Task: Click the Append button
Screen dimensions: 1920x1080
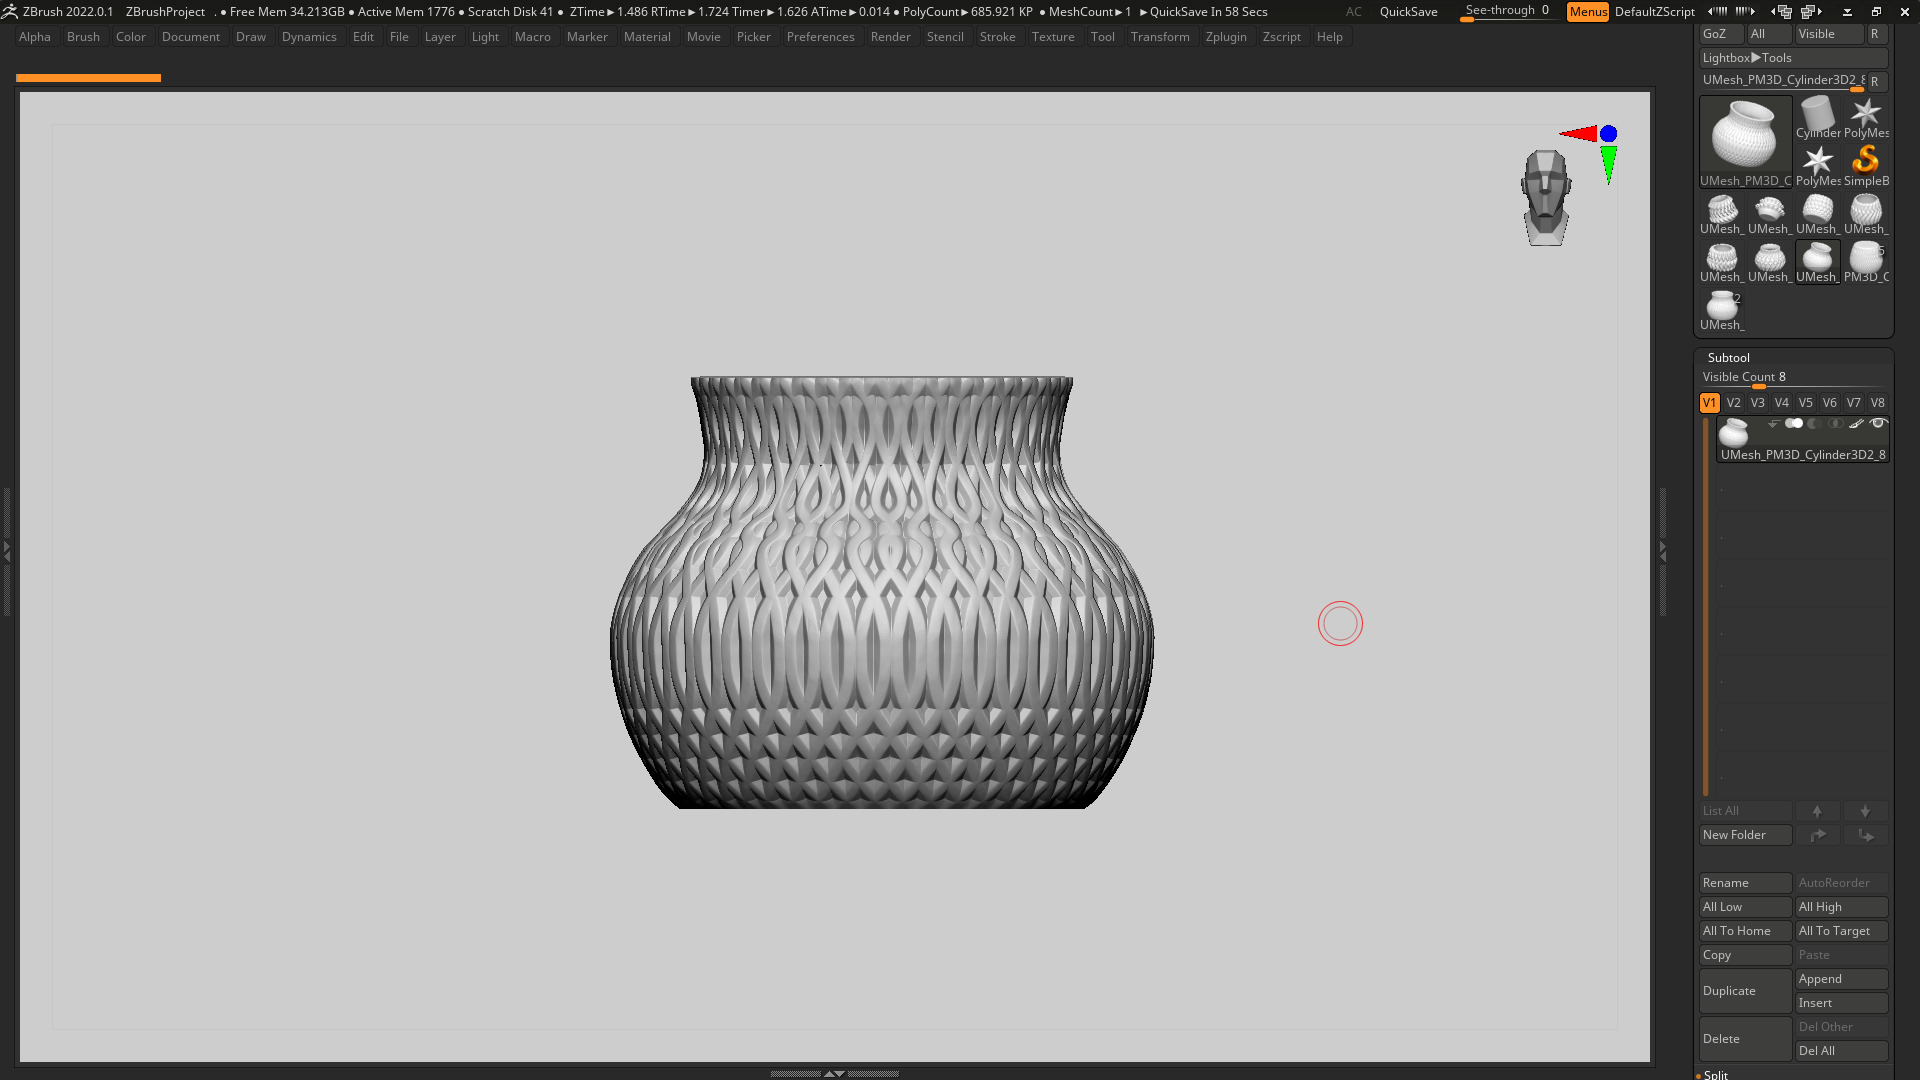Action: [1841, 979]
